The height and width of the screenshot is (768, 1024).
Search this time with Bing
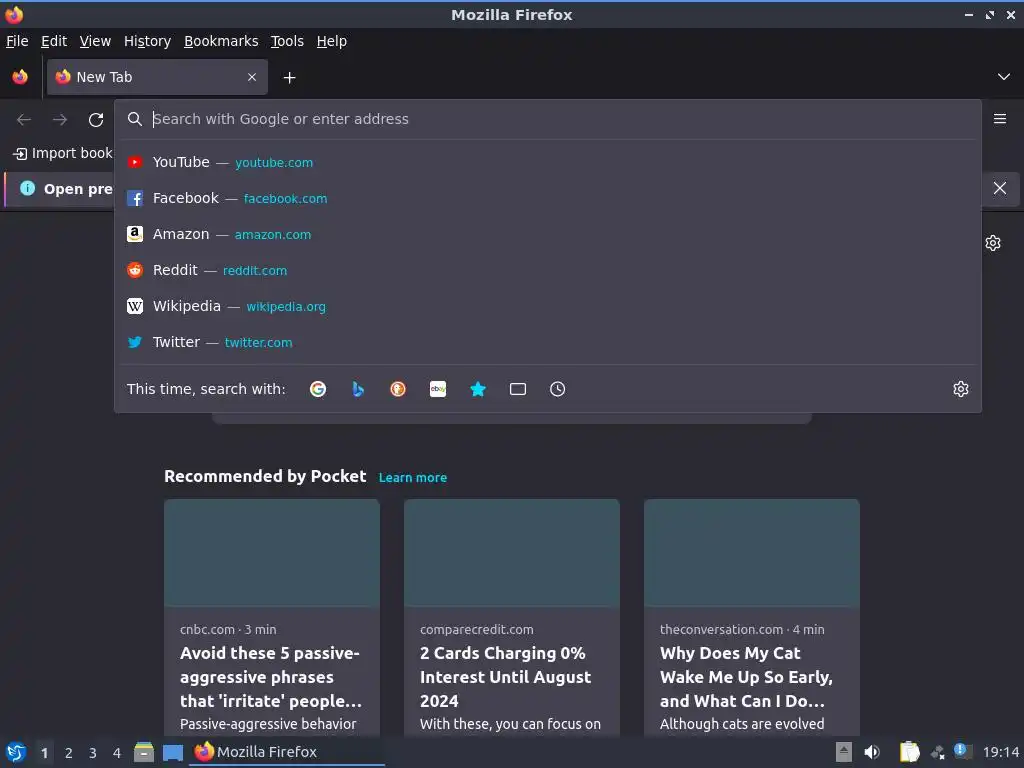tap(358, 389)
